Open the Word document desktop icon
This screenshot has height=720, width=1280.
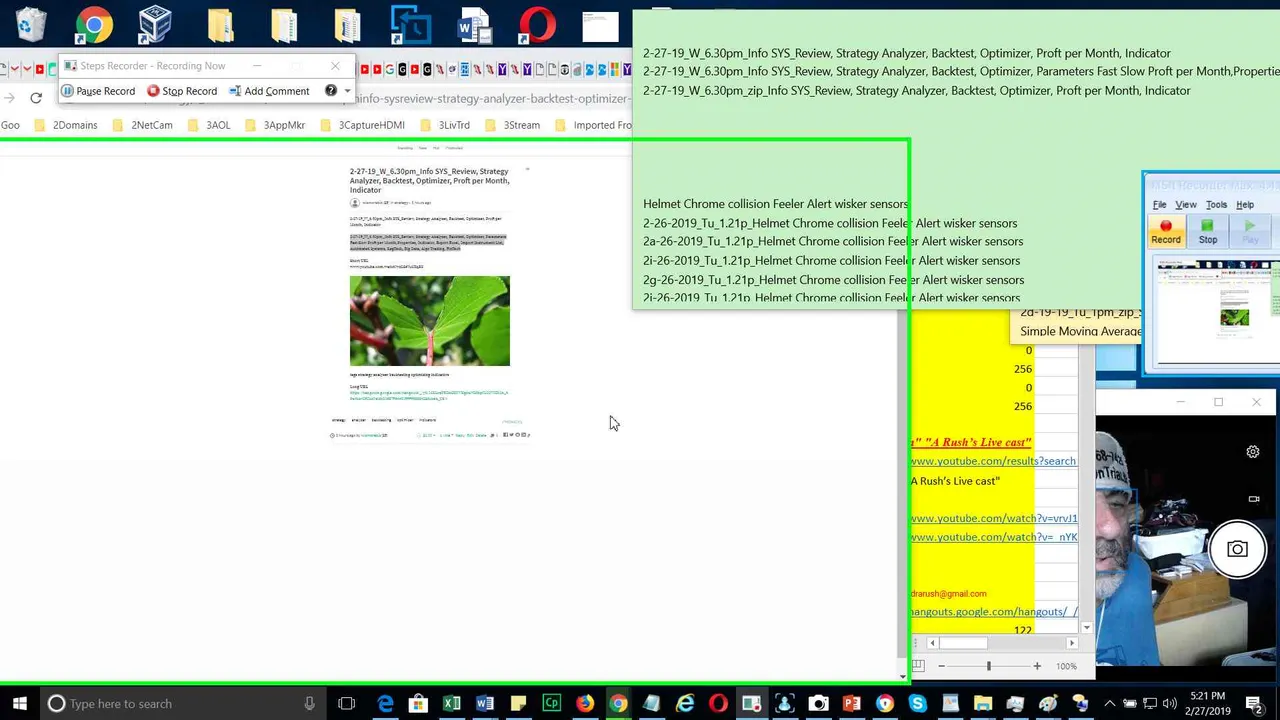(474, 25)
